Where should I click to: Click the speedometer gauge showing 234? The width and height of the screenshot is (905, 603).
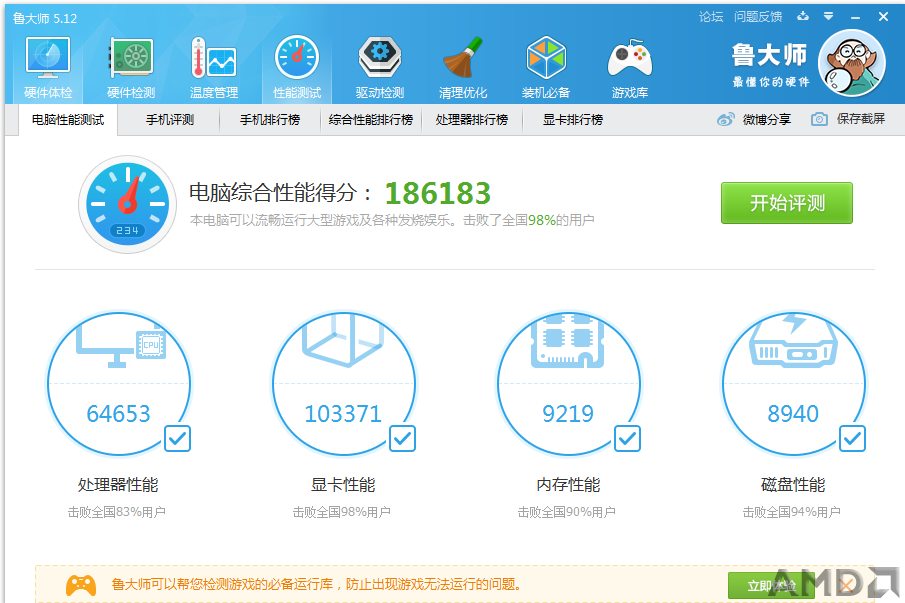pyautogui.click(x=128, y=204)
